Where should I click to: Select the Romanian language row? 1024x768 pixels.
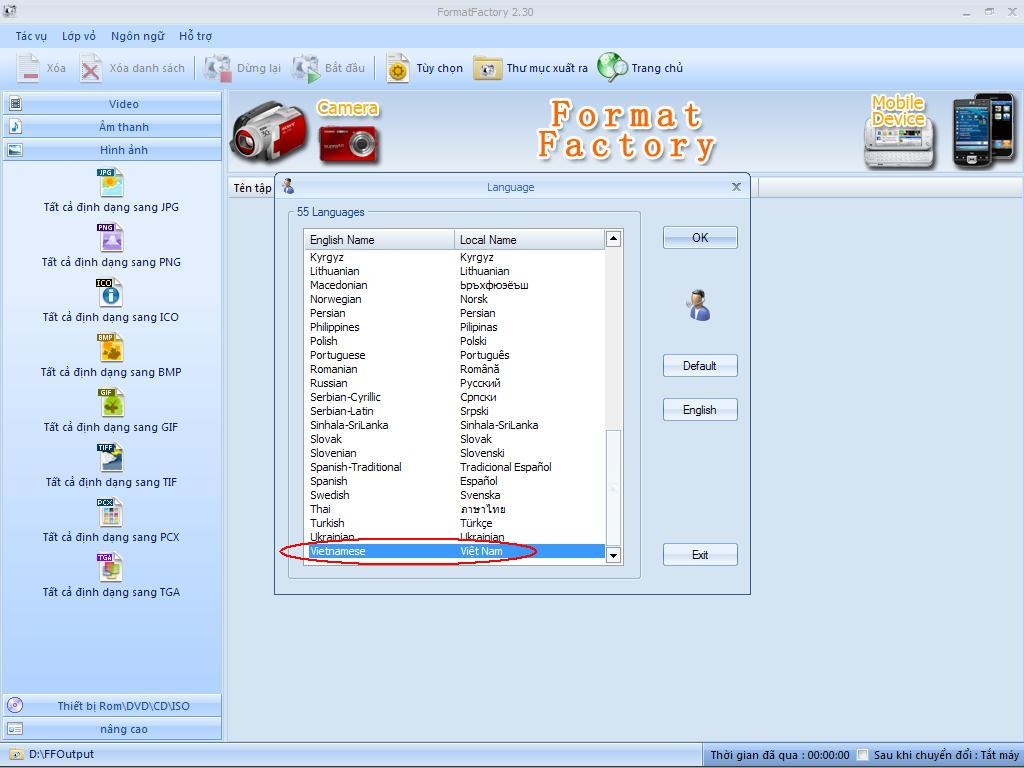455,369
